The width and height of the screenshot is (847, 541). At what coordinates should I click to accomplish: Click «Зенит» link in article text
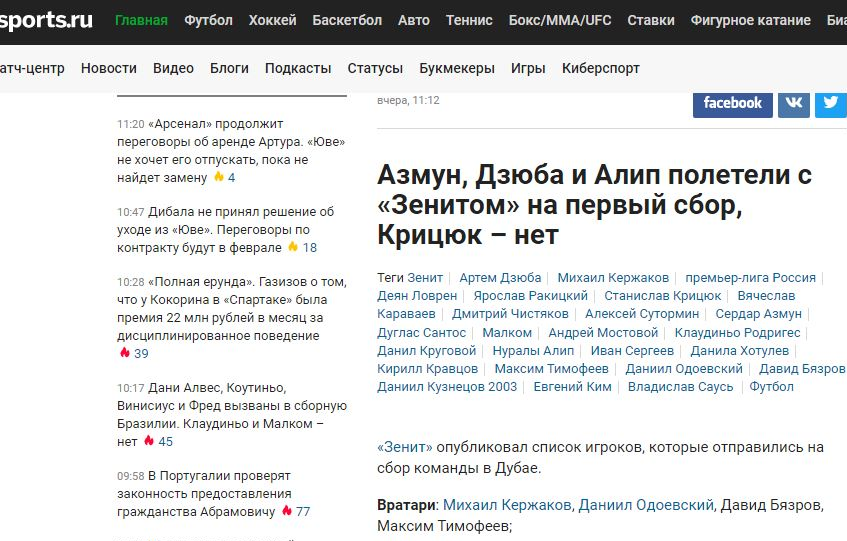(405, 447)
